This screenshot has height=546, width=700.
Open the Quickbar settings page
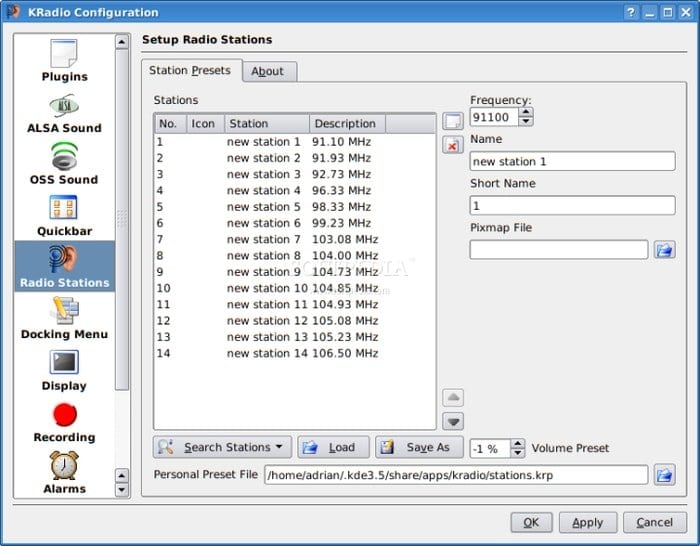coord(64,216)
